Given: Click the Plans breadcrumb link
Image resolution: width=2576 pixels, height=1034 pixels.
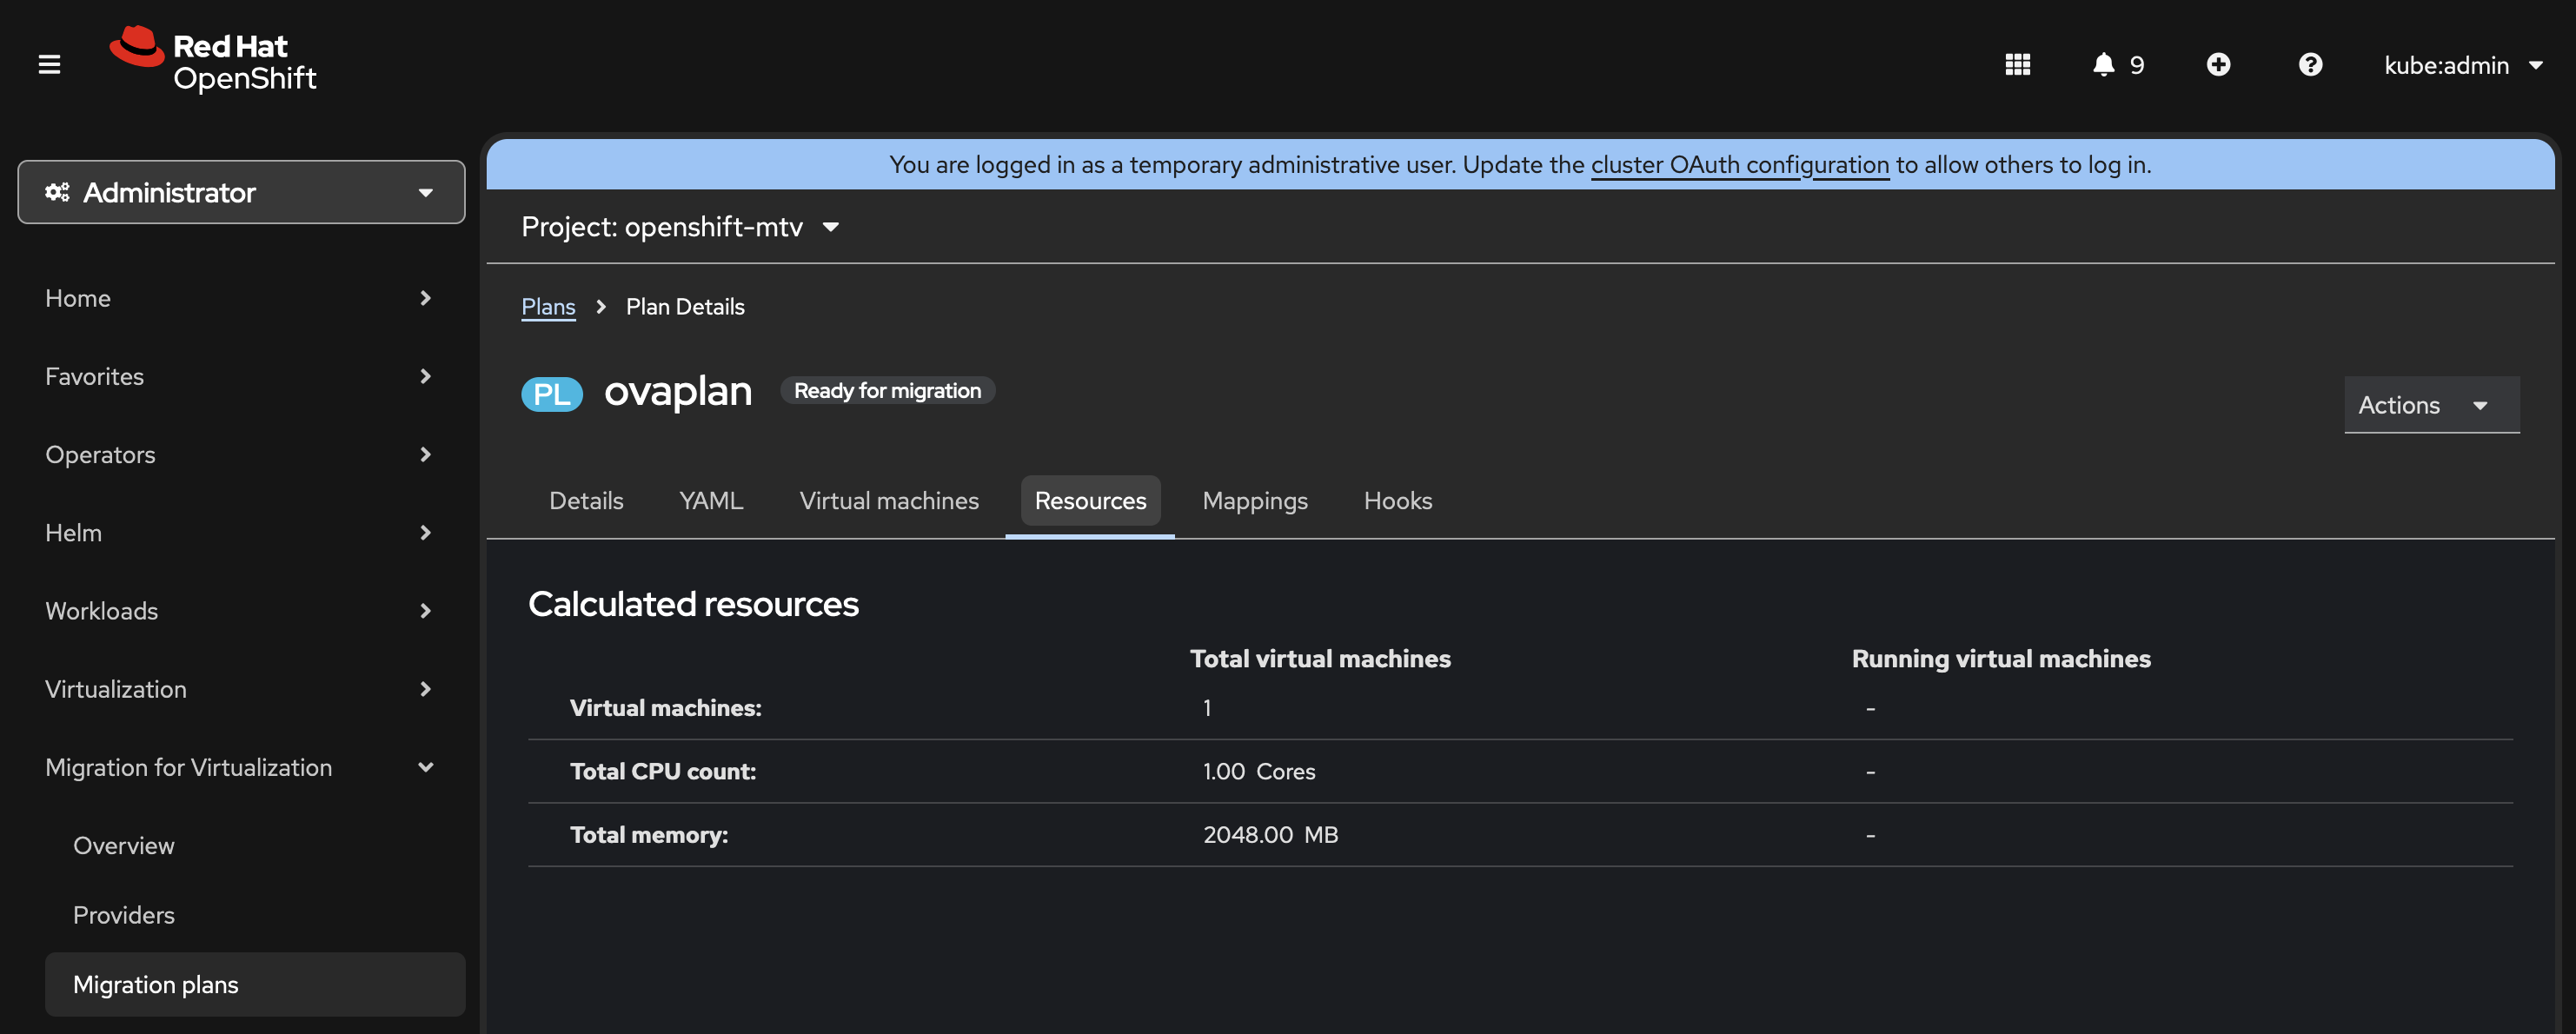Looking at the screenshot, I should (x=548, y=307).
